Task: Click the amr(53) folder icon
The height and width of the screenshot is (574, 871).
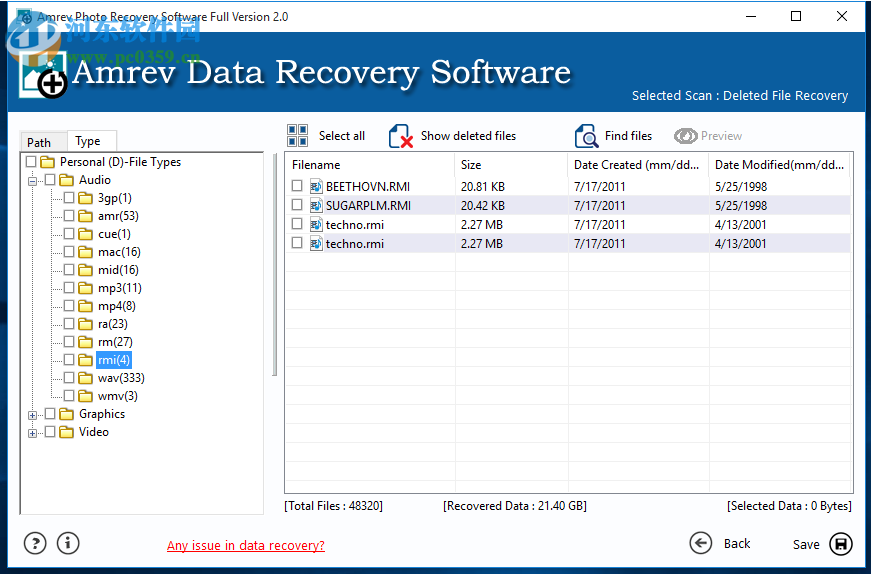Action: (86, 216)
